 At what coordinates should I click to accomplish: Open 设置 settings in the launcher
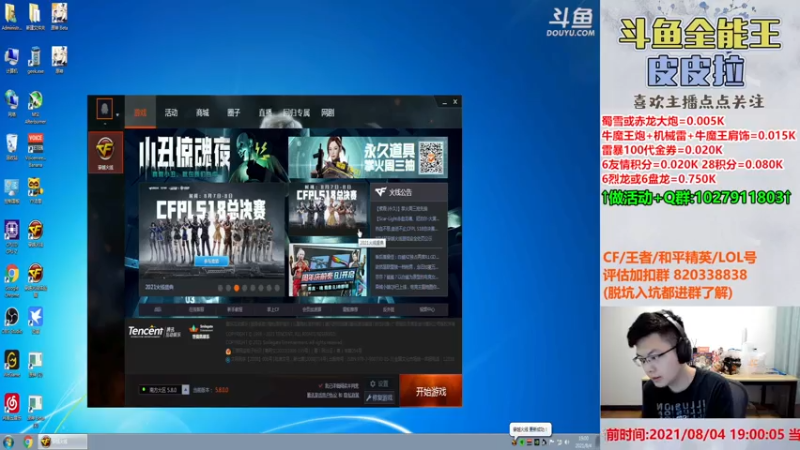(x=380, y=384)
